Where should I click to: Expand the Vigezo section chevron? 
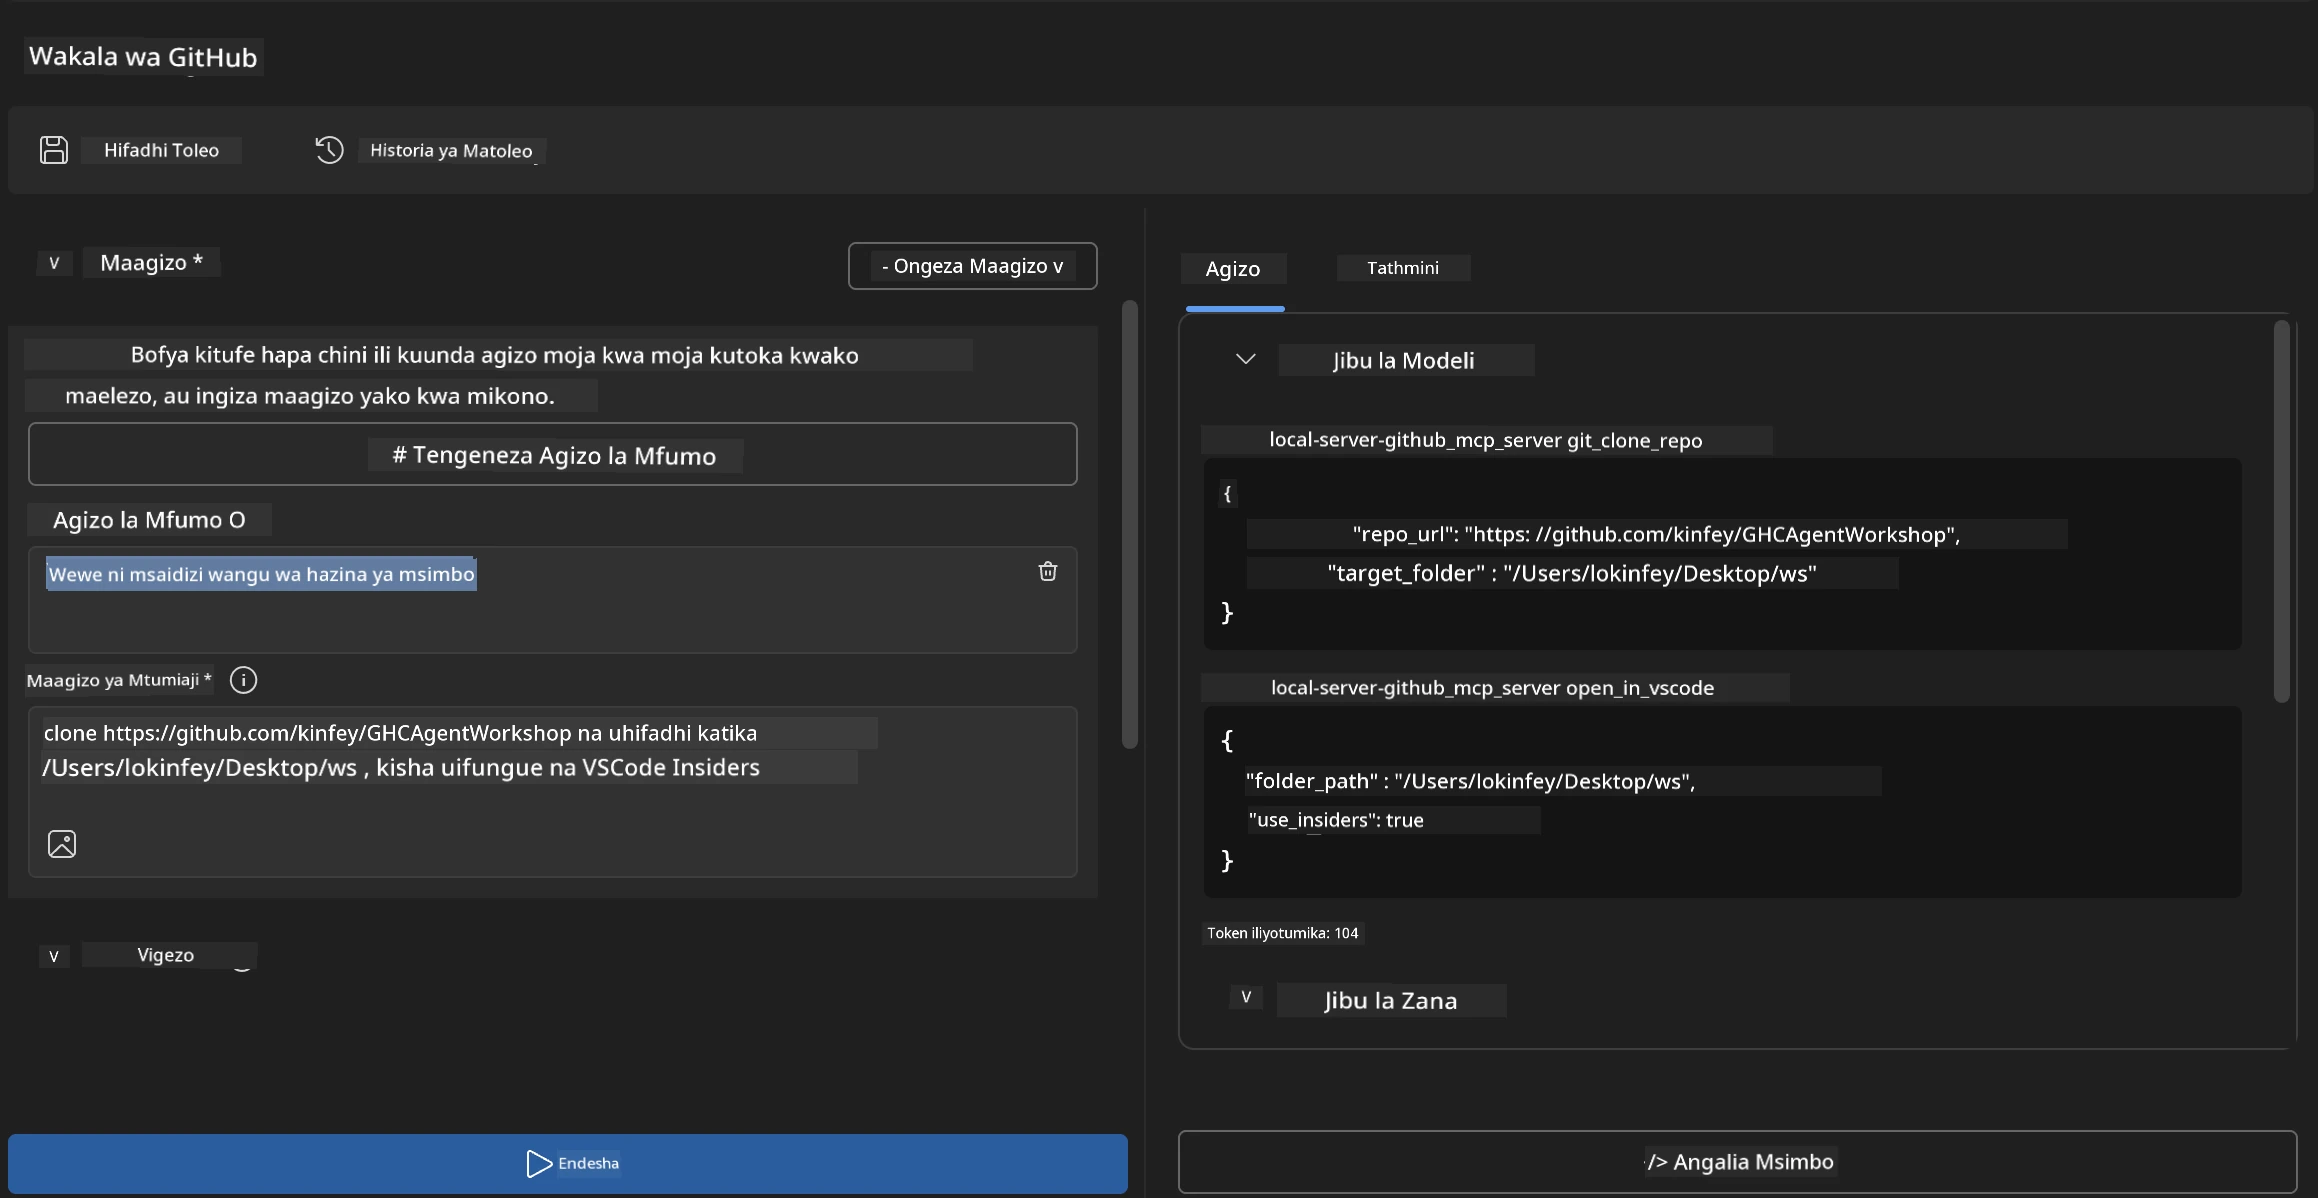(54, 956)
